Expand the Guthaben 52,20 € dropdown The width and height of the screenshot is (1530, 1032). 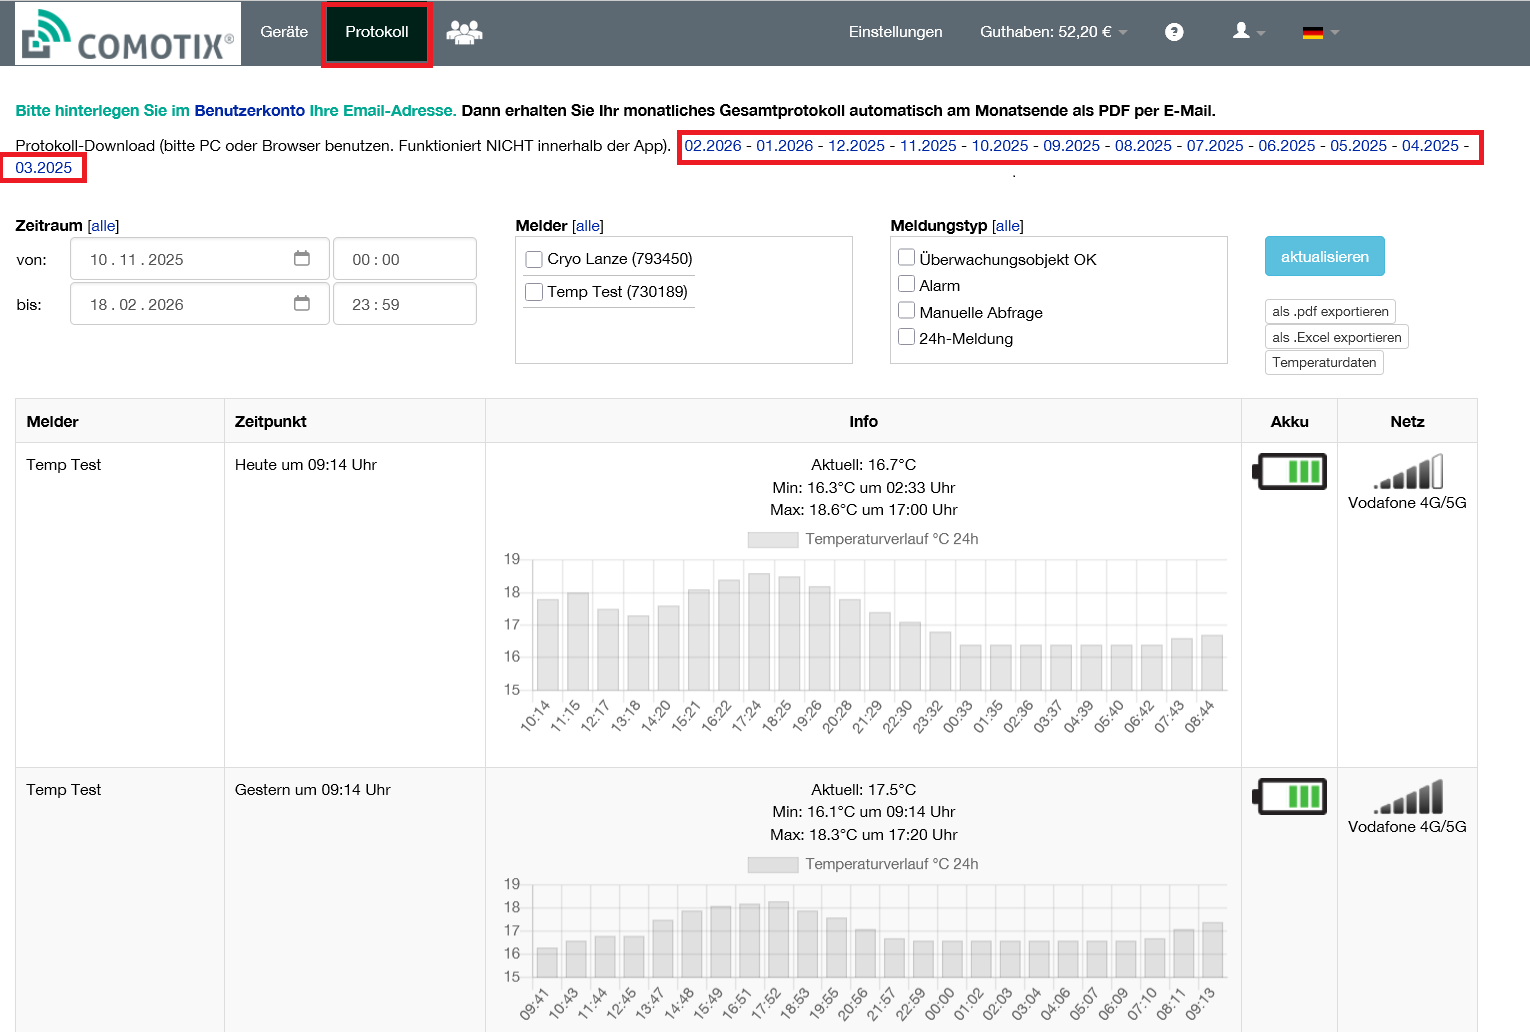pyautogui.click(x=1053, y=32)
